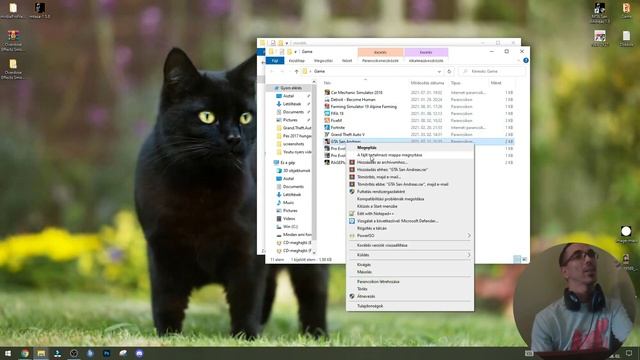Open 3D objektumok in the navigation pane
640x360 pixels.
(296, 171)
